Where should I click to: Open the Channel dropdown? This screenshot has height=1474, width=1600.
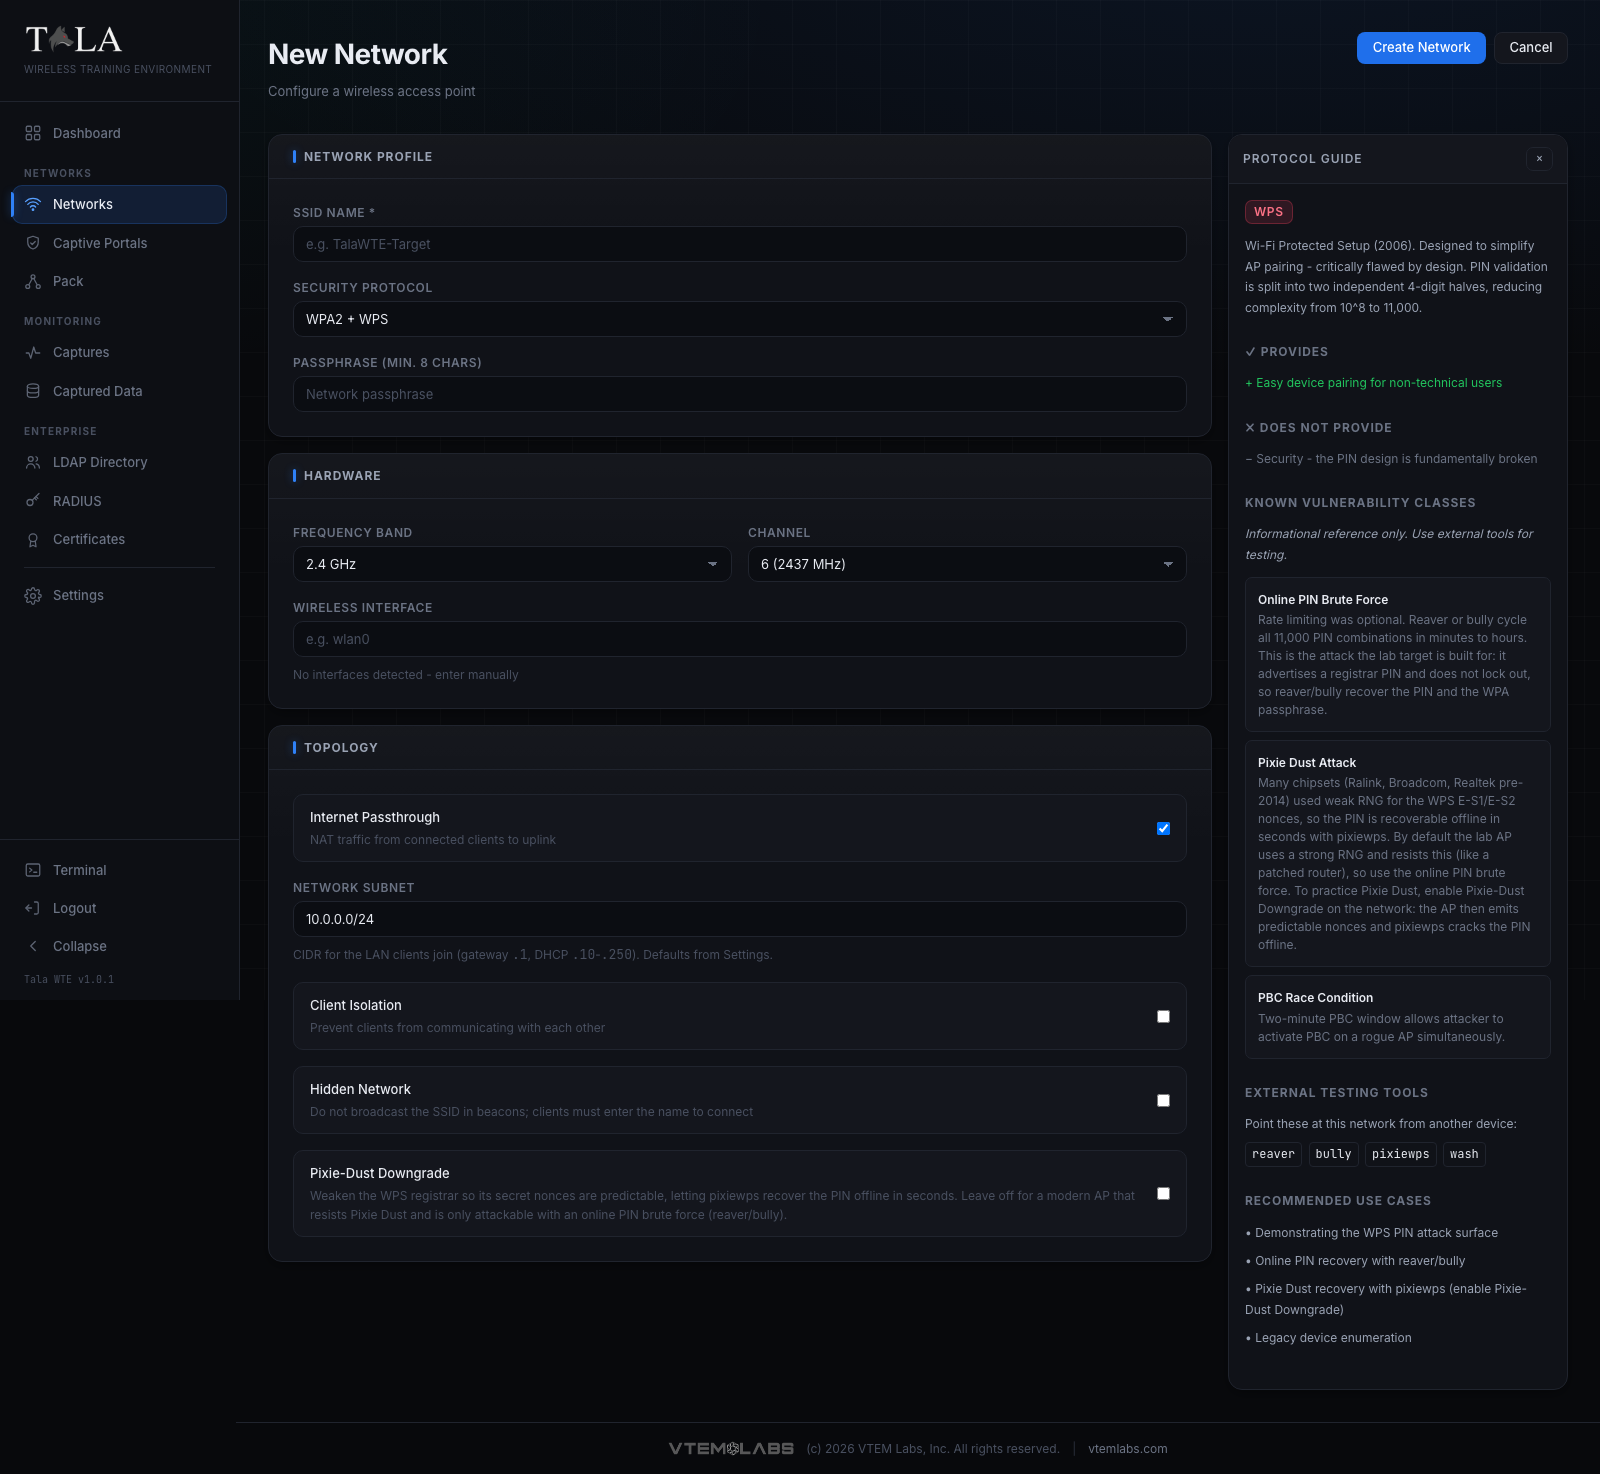click(x=967, y=564)
